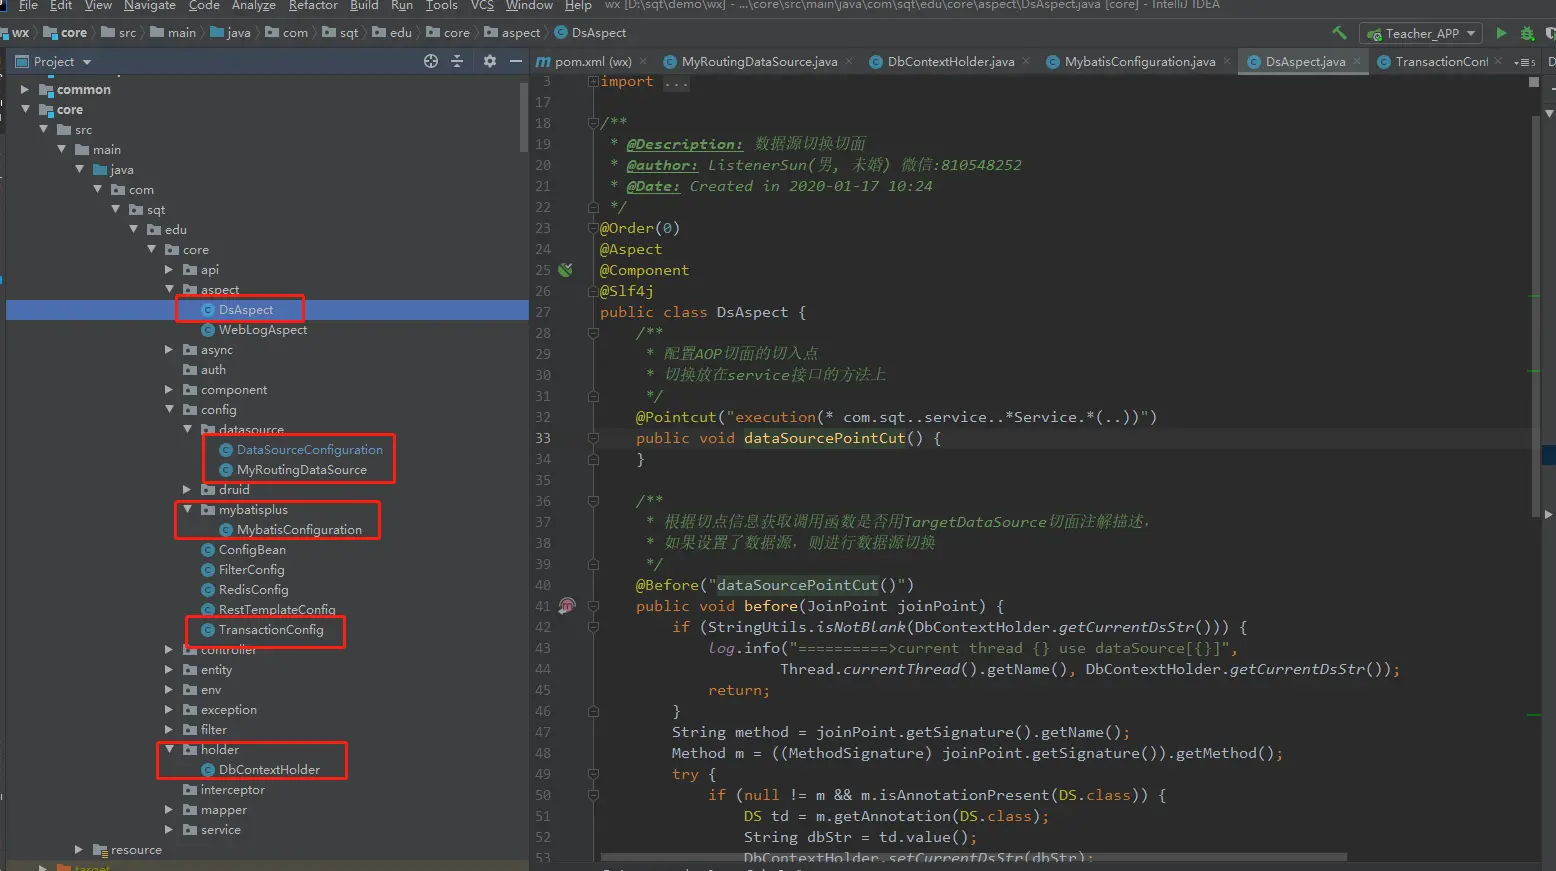Close the MyRoutingDataSource.java tab
The image size is (1556, 871).
pyautogui.click(x=848, y=61)
